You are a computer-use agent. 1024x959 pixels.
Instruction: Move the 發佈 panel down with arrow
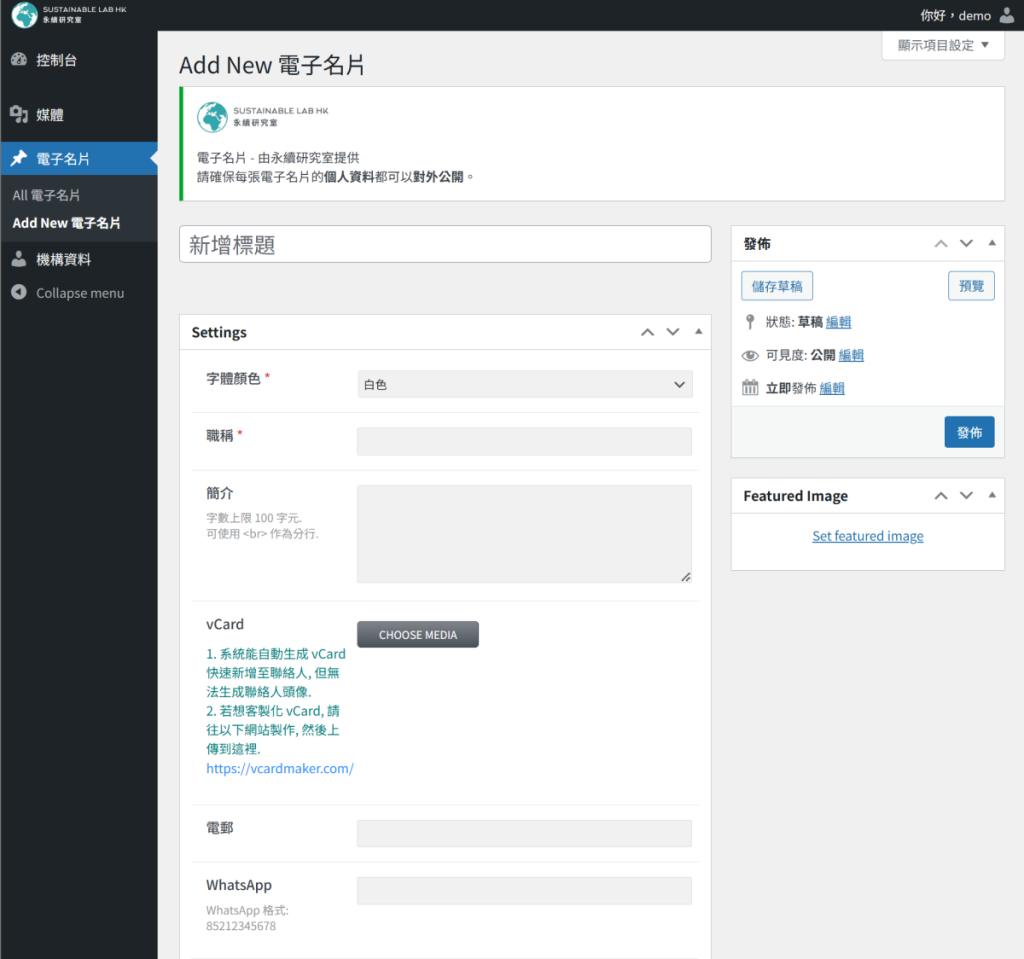(966, 243)
